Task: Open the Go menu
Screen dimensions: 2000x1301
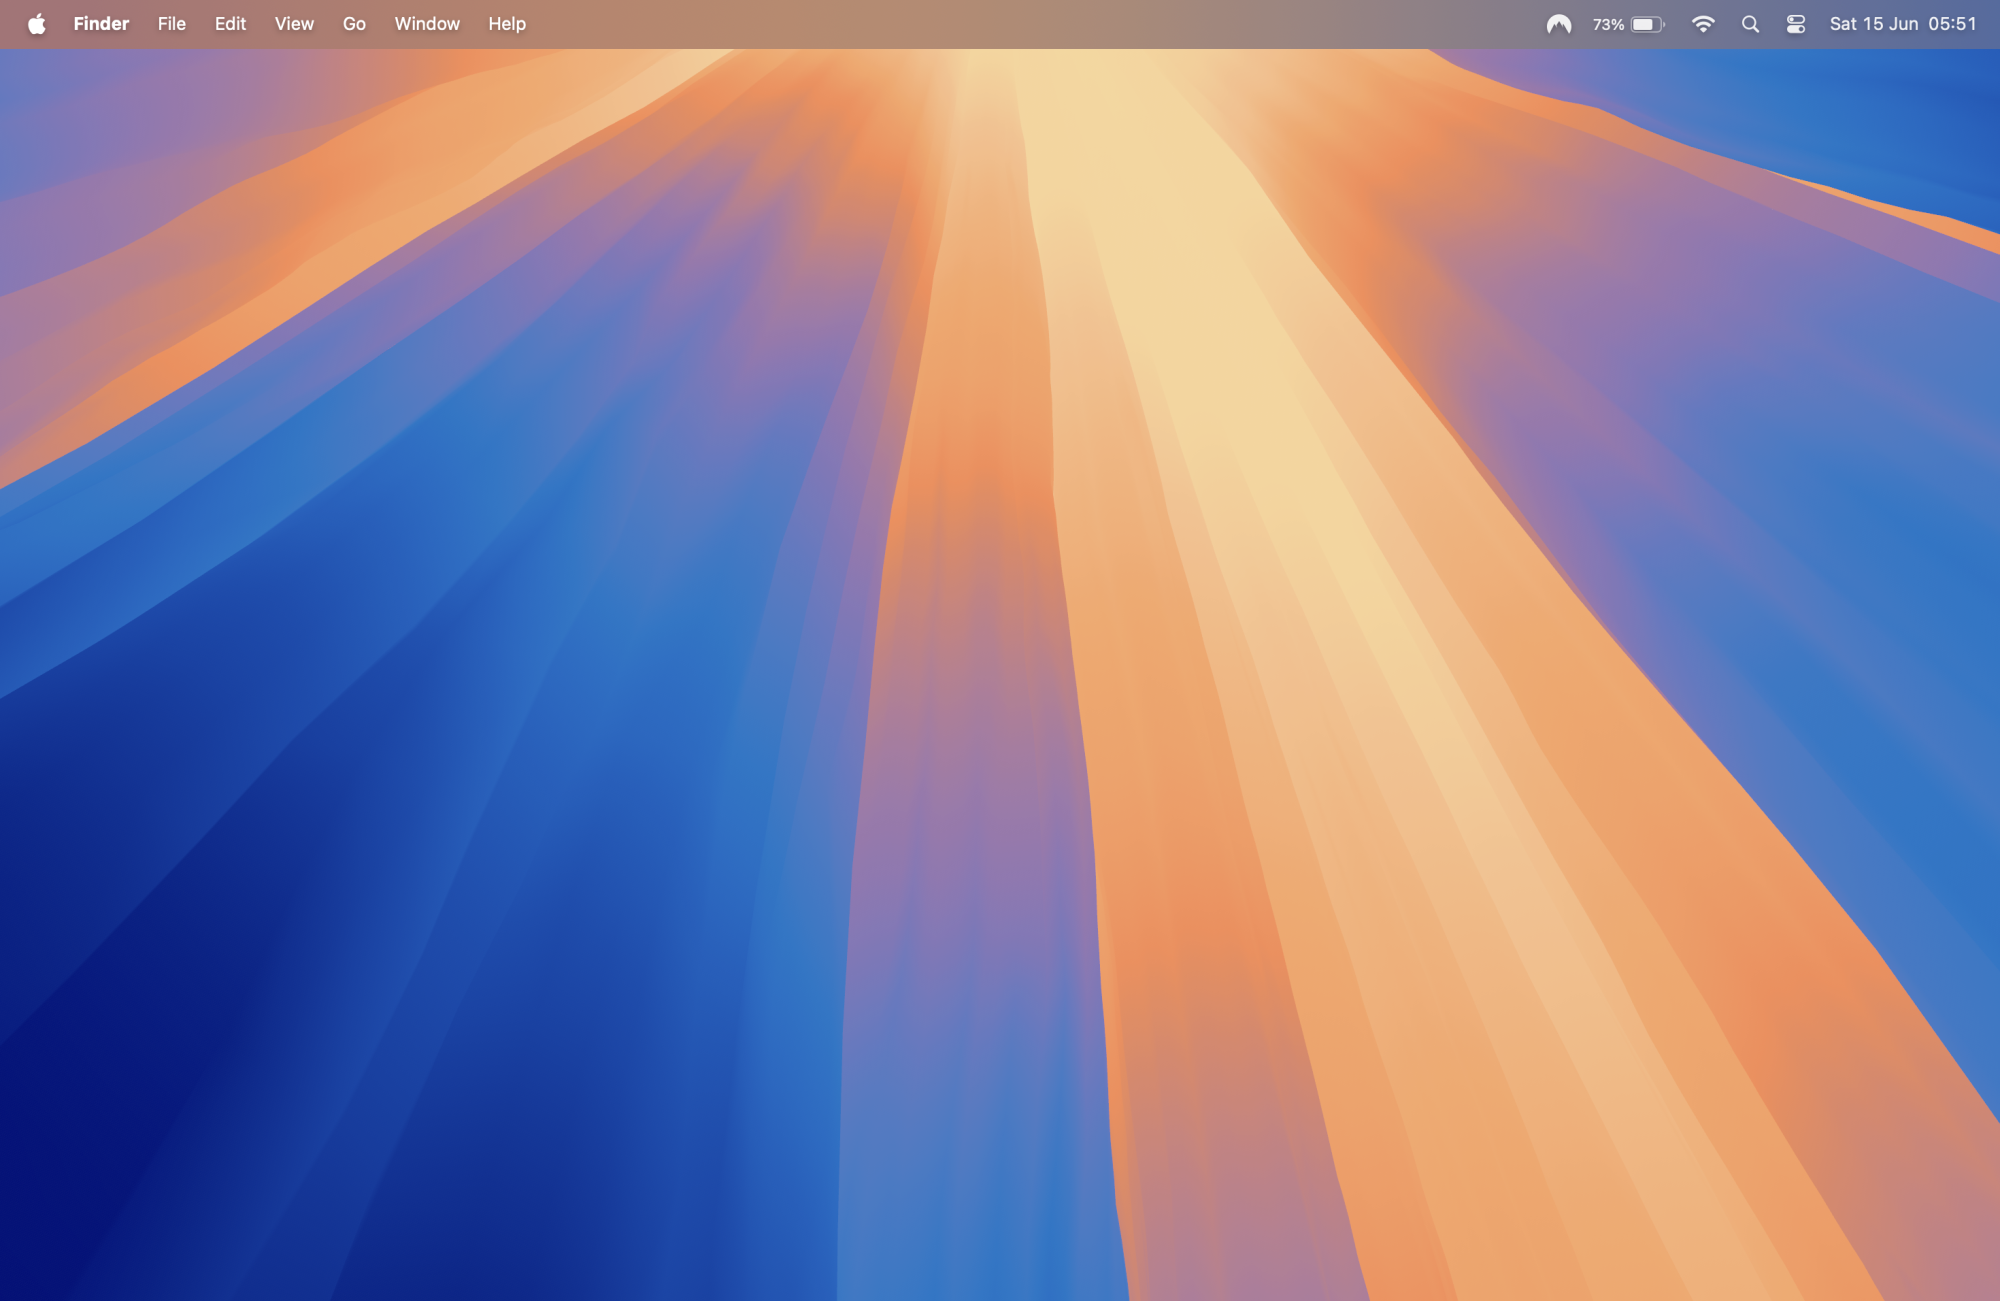Action: 354,24
